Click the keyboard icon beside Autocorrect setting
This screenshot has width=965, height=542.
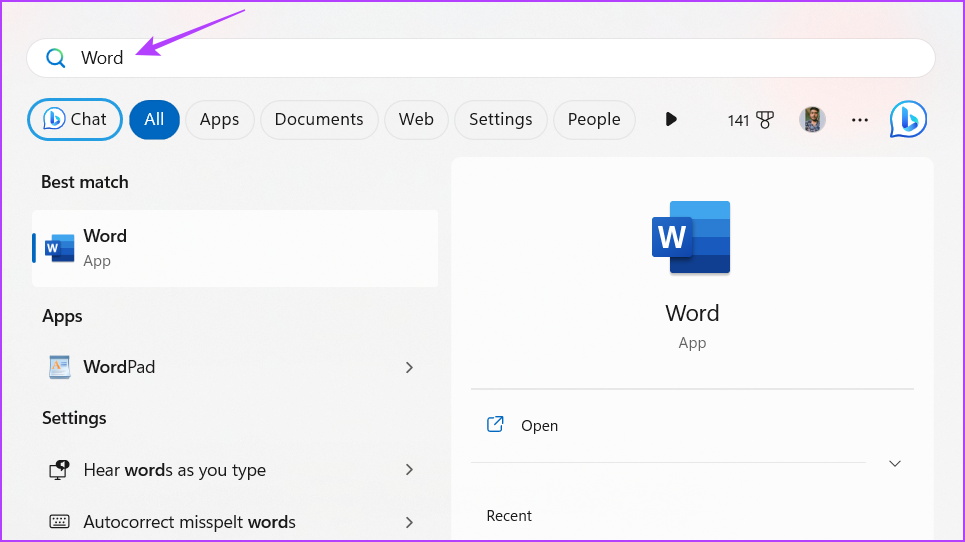(60, 522)
